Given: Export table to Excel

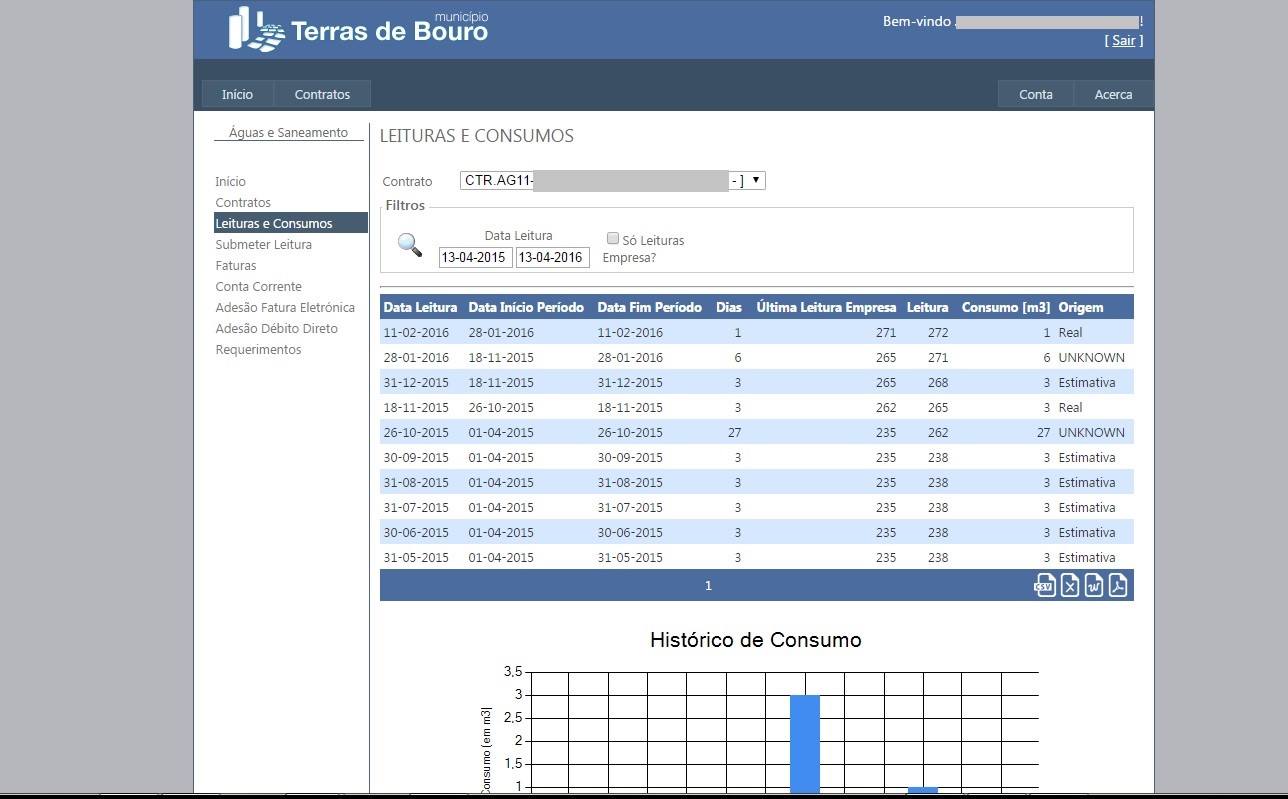Looking at the screenshot, I should tap(1070, 586).
